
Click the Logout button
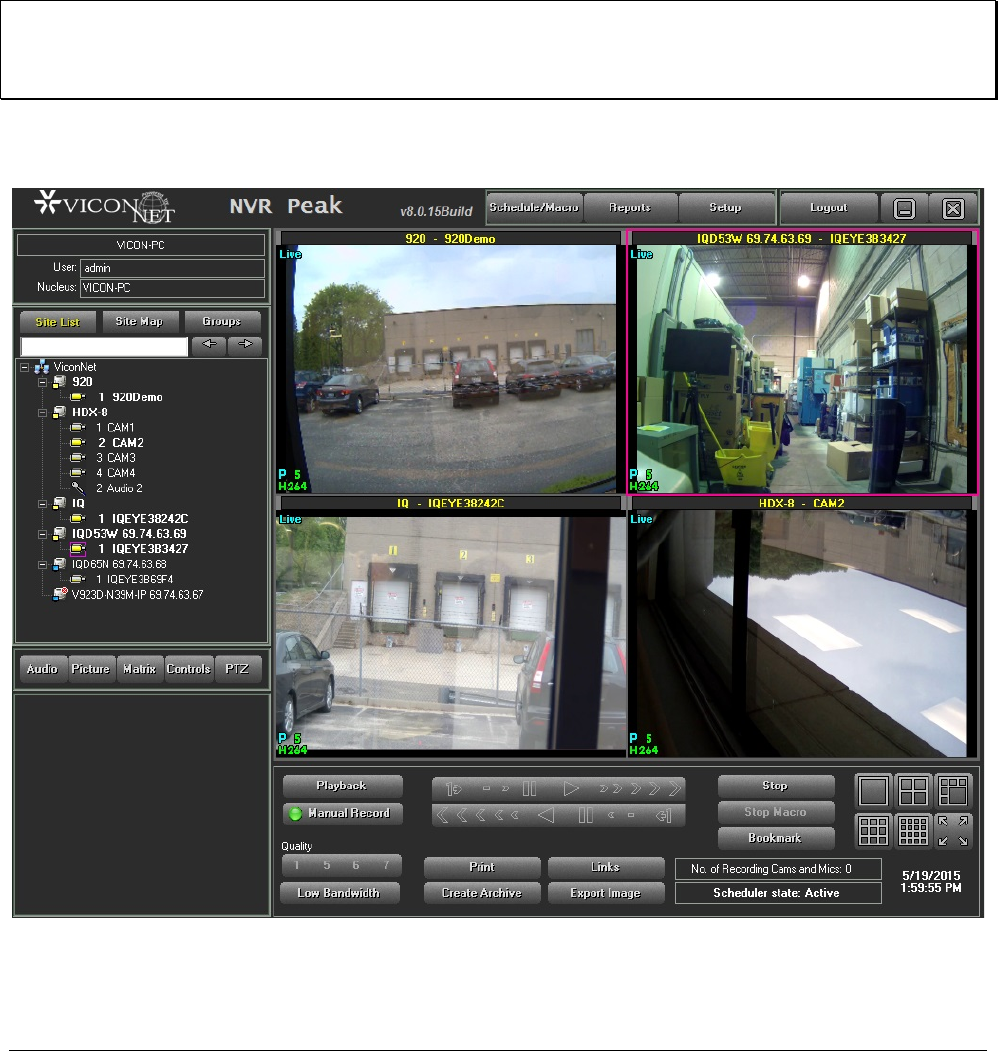(829, 208)
